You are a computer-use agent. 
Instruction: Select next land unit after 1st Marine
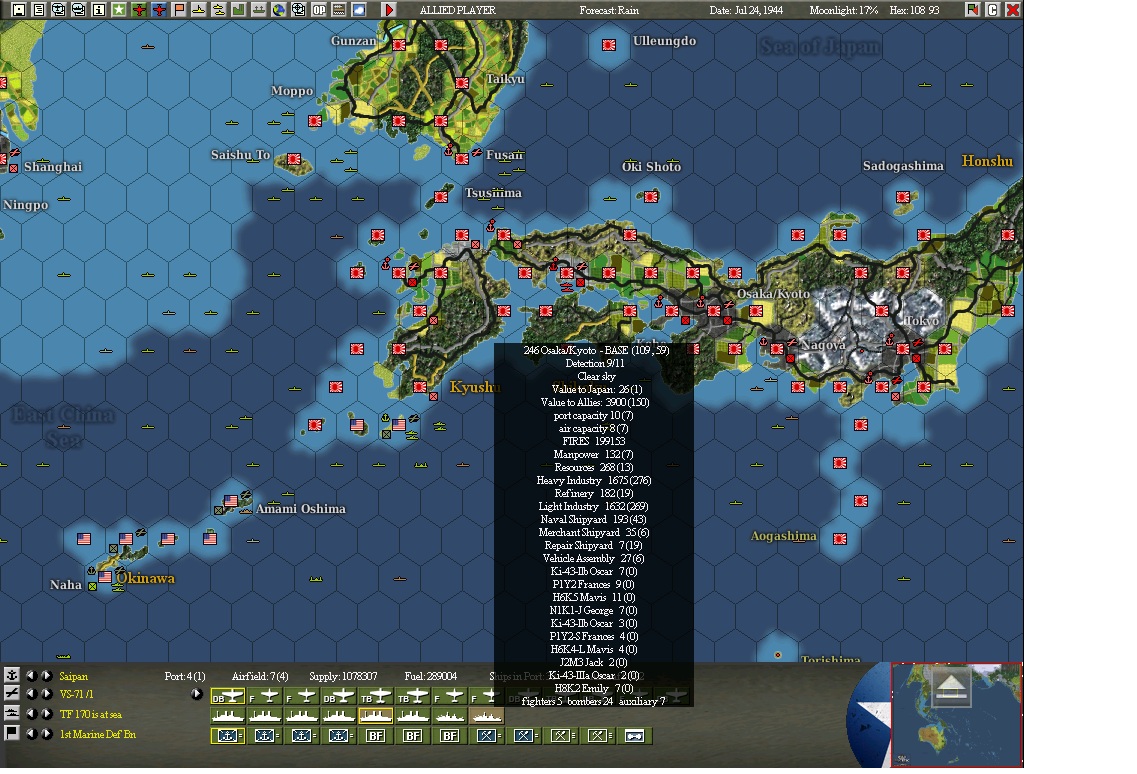[x=46, y=733]
